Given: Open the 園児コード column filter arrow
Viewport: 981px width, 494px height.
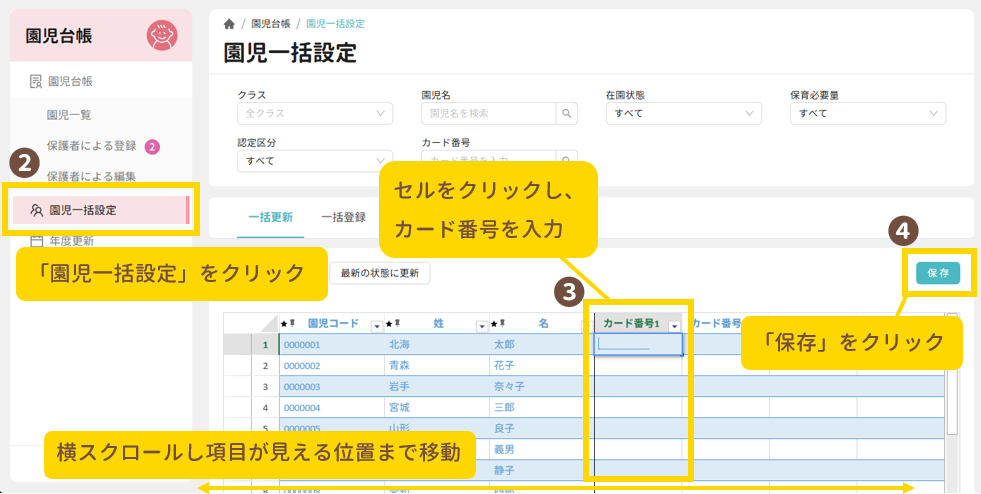Looking at the screenshot, I should (376, 325).
